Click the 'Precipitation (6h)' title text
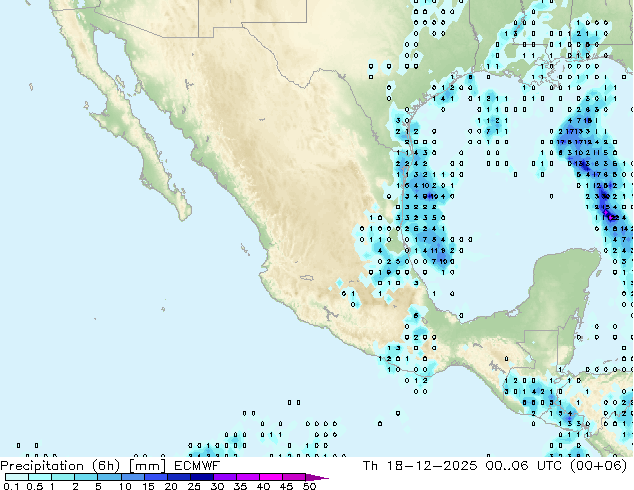The image size is (634, 490). point(60,466)
